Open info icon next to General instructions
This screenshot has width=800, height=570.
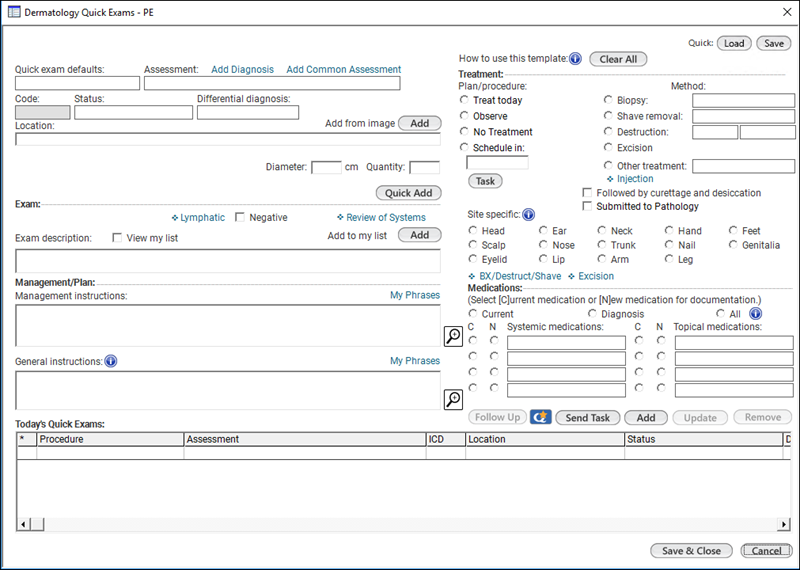pyautogui.click(x=111, y=361)
